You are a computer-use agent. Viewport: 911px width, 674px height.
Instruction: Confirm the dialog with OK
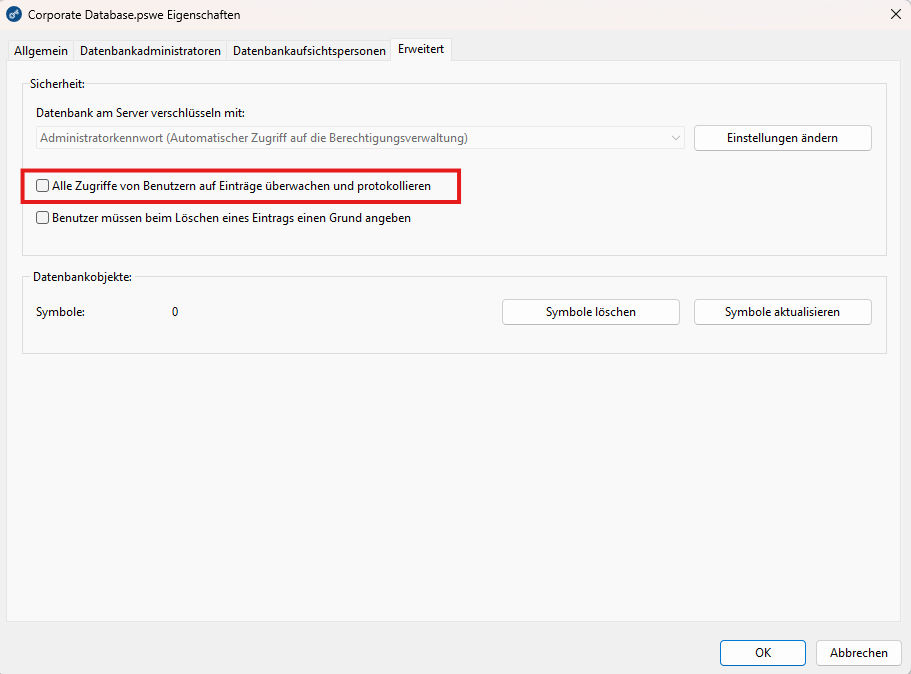(763, 653)
